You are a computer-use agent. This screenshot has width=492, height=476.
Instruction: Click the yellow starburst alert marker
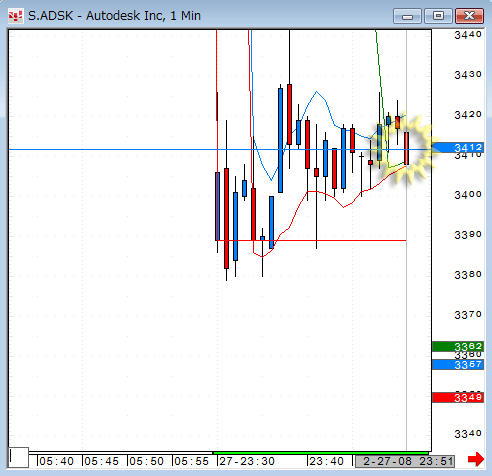[408, 149]
